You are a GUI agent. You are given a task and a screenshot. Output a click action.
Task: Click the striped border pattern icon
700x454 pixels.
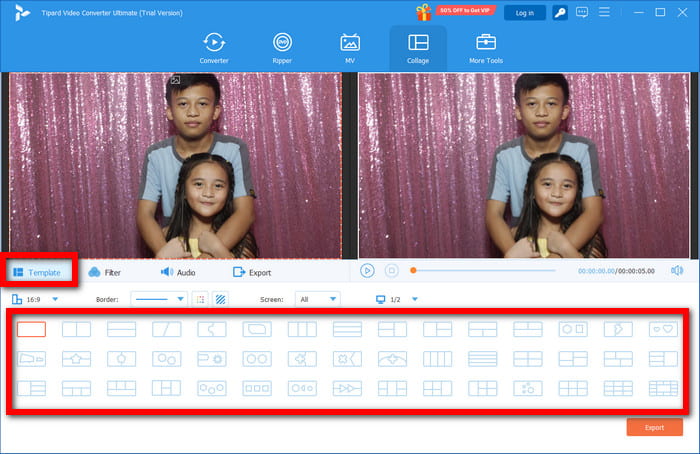point(221,299)
